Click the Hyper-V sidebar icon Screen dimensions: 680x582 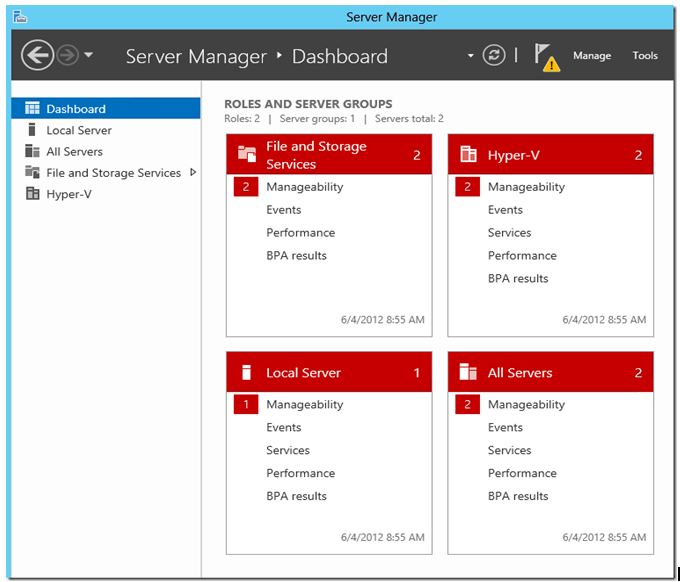coord(32,193)
